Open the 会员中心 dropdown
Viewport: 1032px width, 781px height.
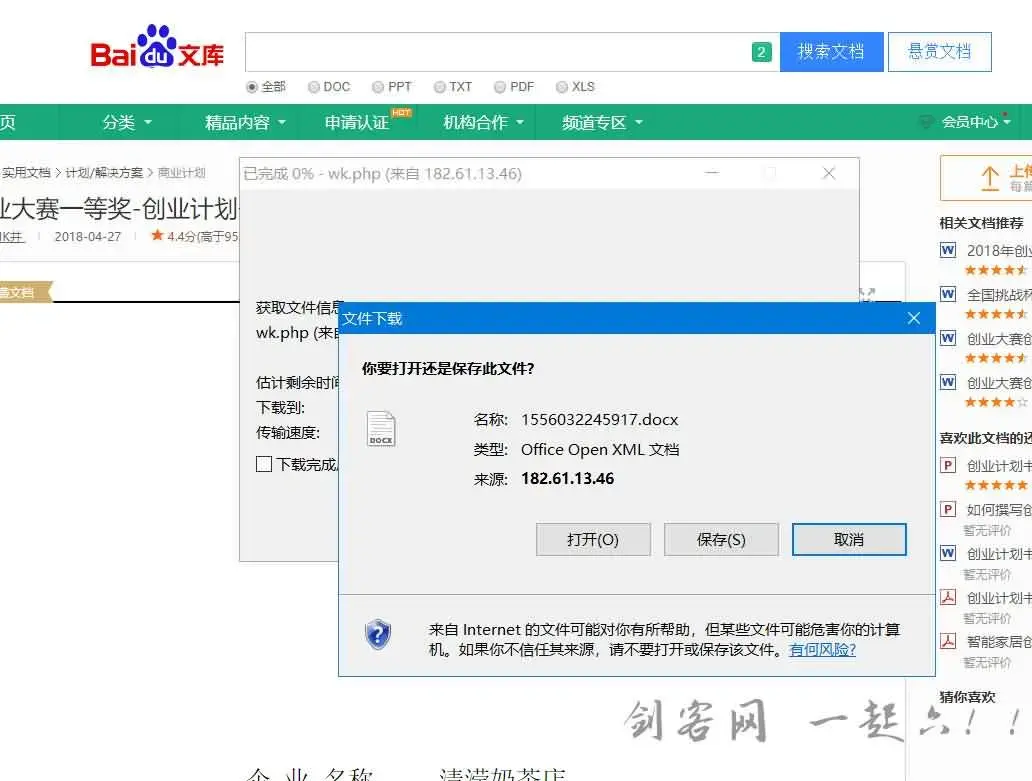pos(976,122)
